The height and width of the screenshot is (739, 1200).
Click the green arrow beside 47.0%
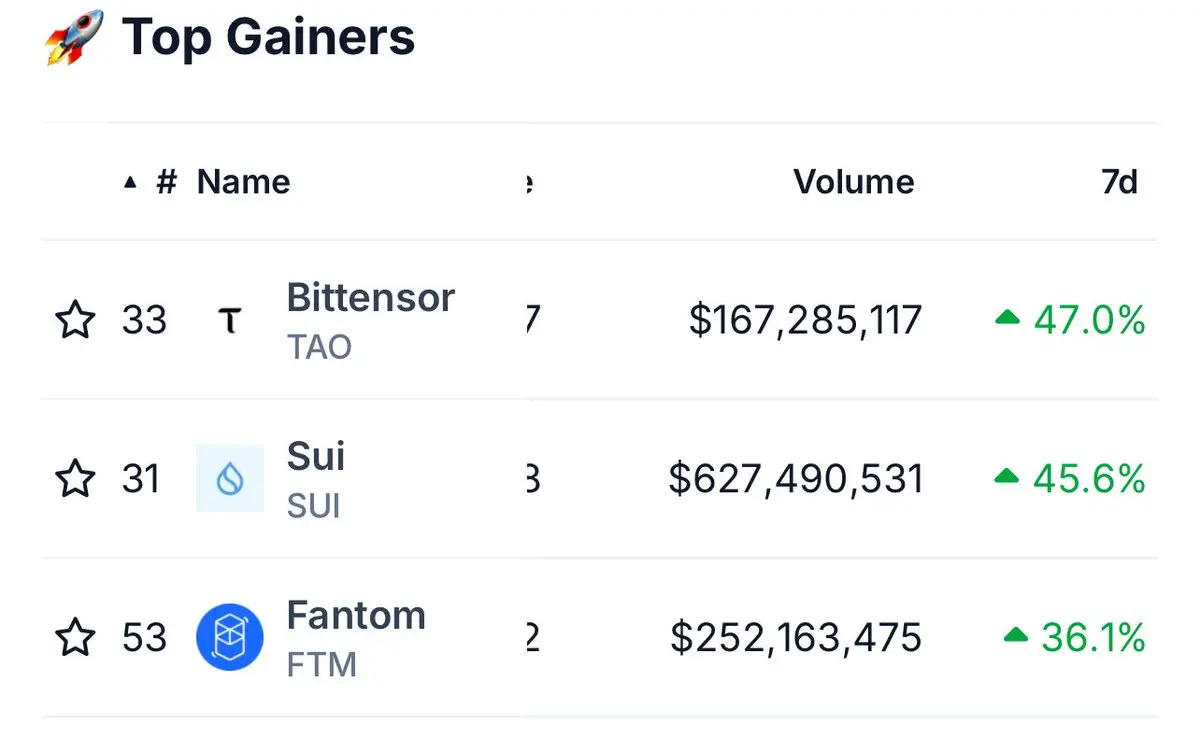pyautogui.click(x=1007, y=318)
